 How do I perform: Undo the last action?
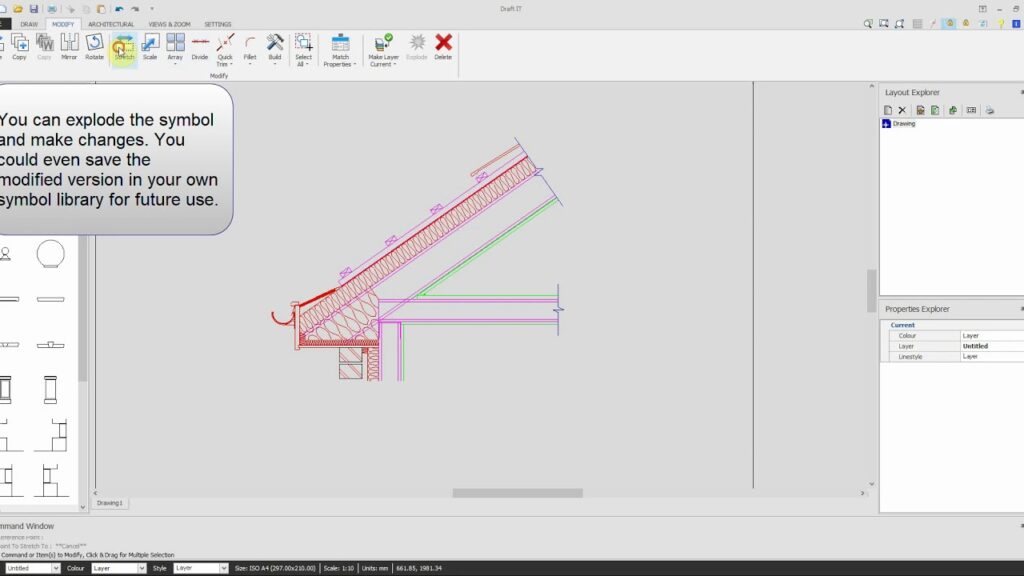pos(119,9)
